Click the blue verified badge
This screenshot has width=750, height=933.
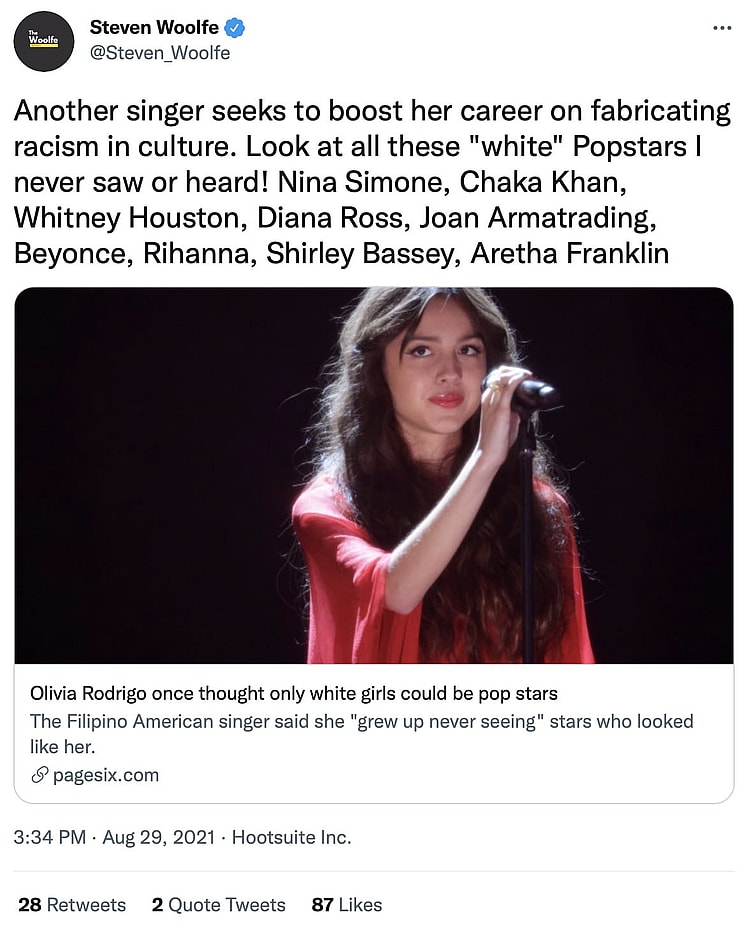(x=235, y=27)
